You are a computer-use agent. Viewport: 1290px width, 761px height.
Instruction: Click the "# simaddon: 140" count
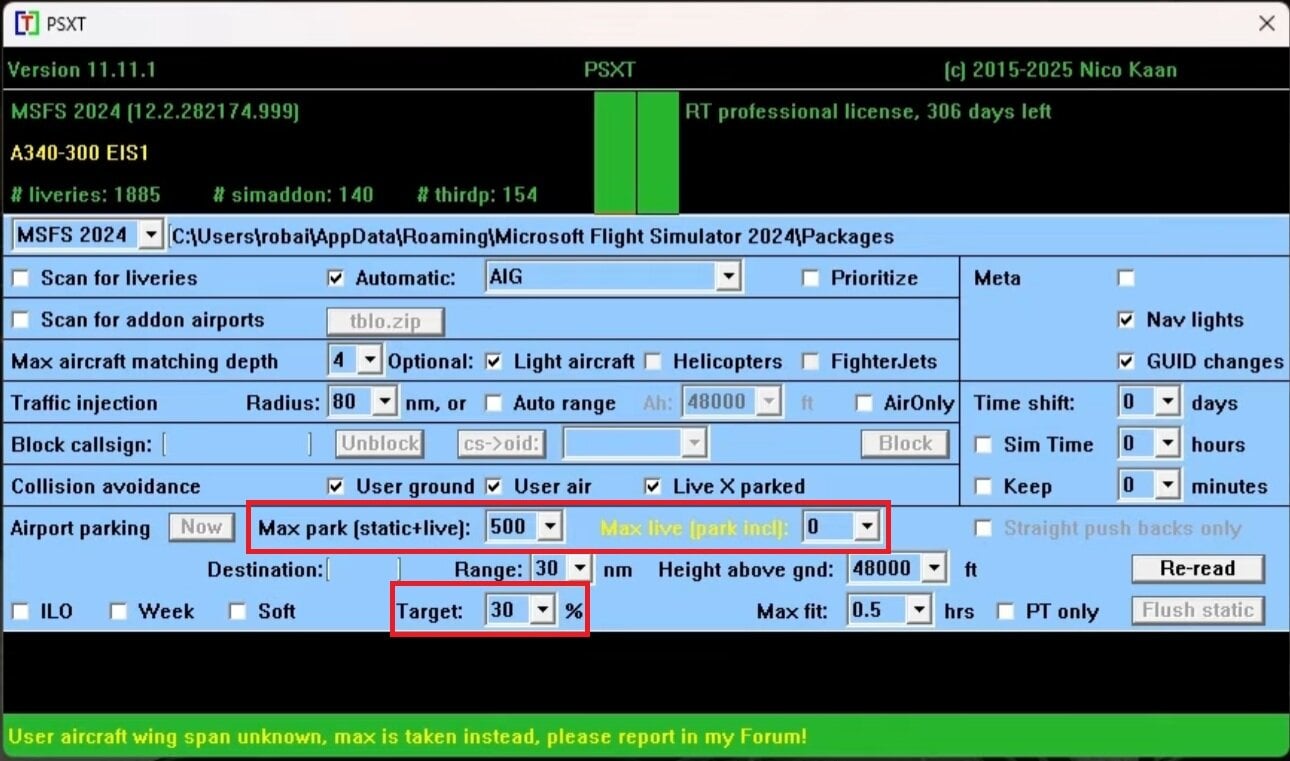coord(293,195)
